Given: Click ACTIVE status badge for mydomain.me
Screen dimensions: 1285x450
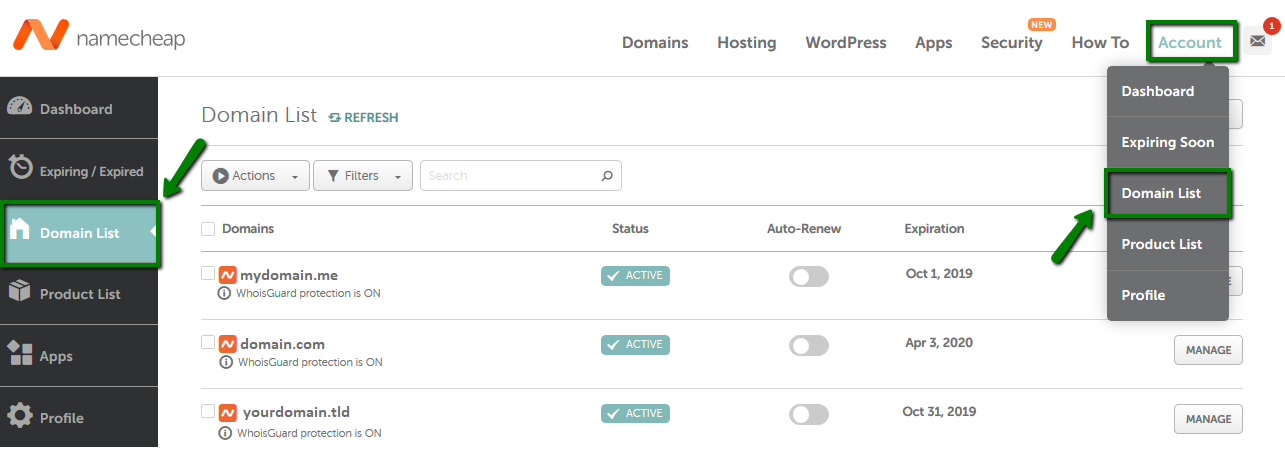Looking at the screenshot, I should [635, 276].
